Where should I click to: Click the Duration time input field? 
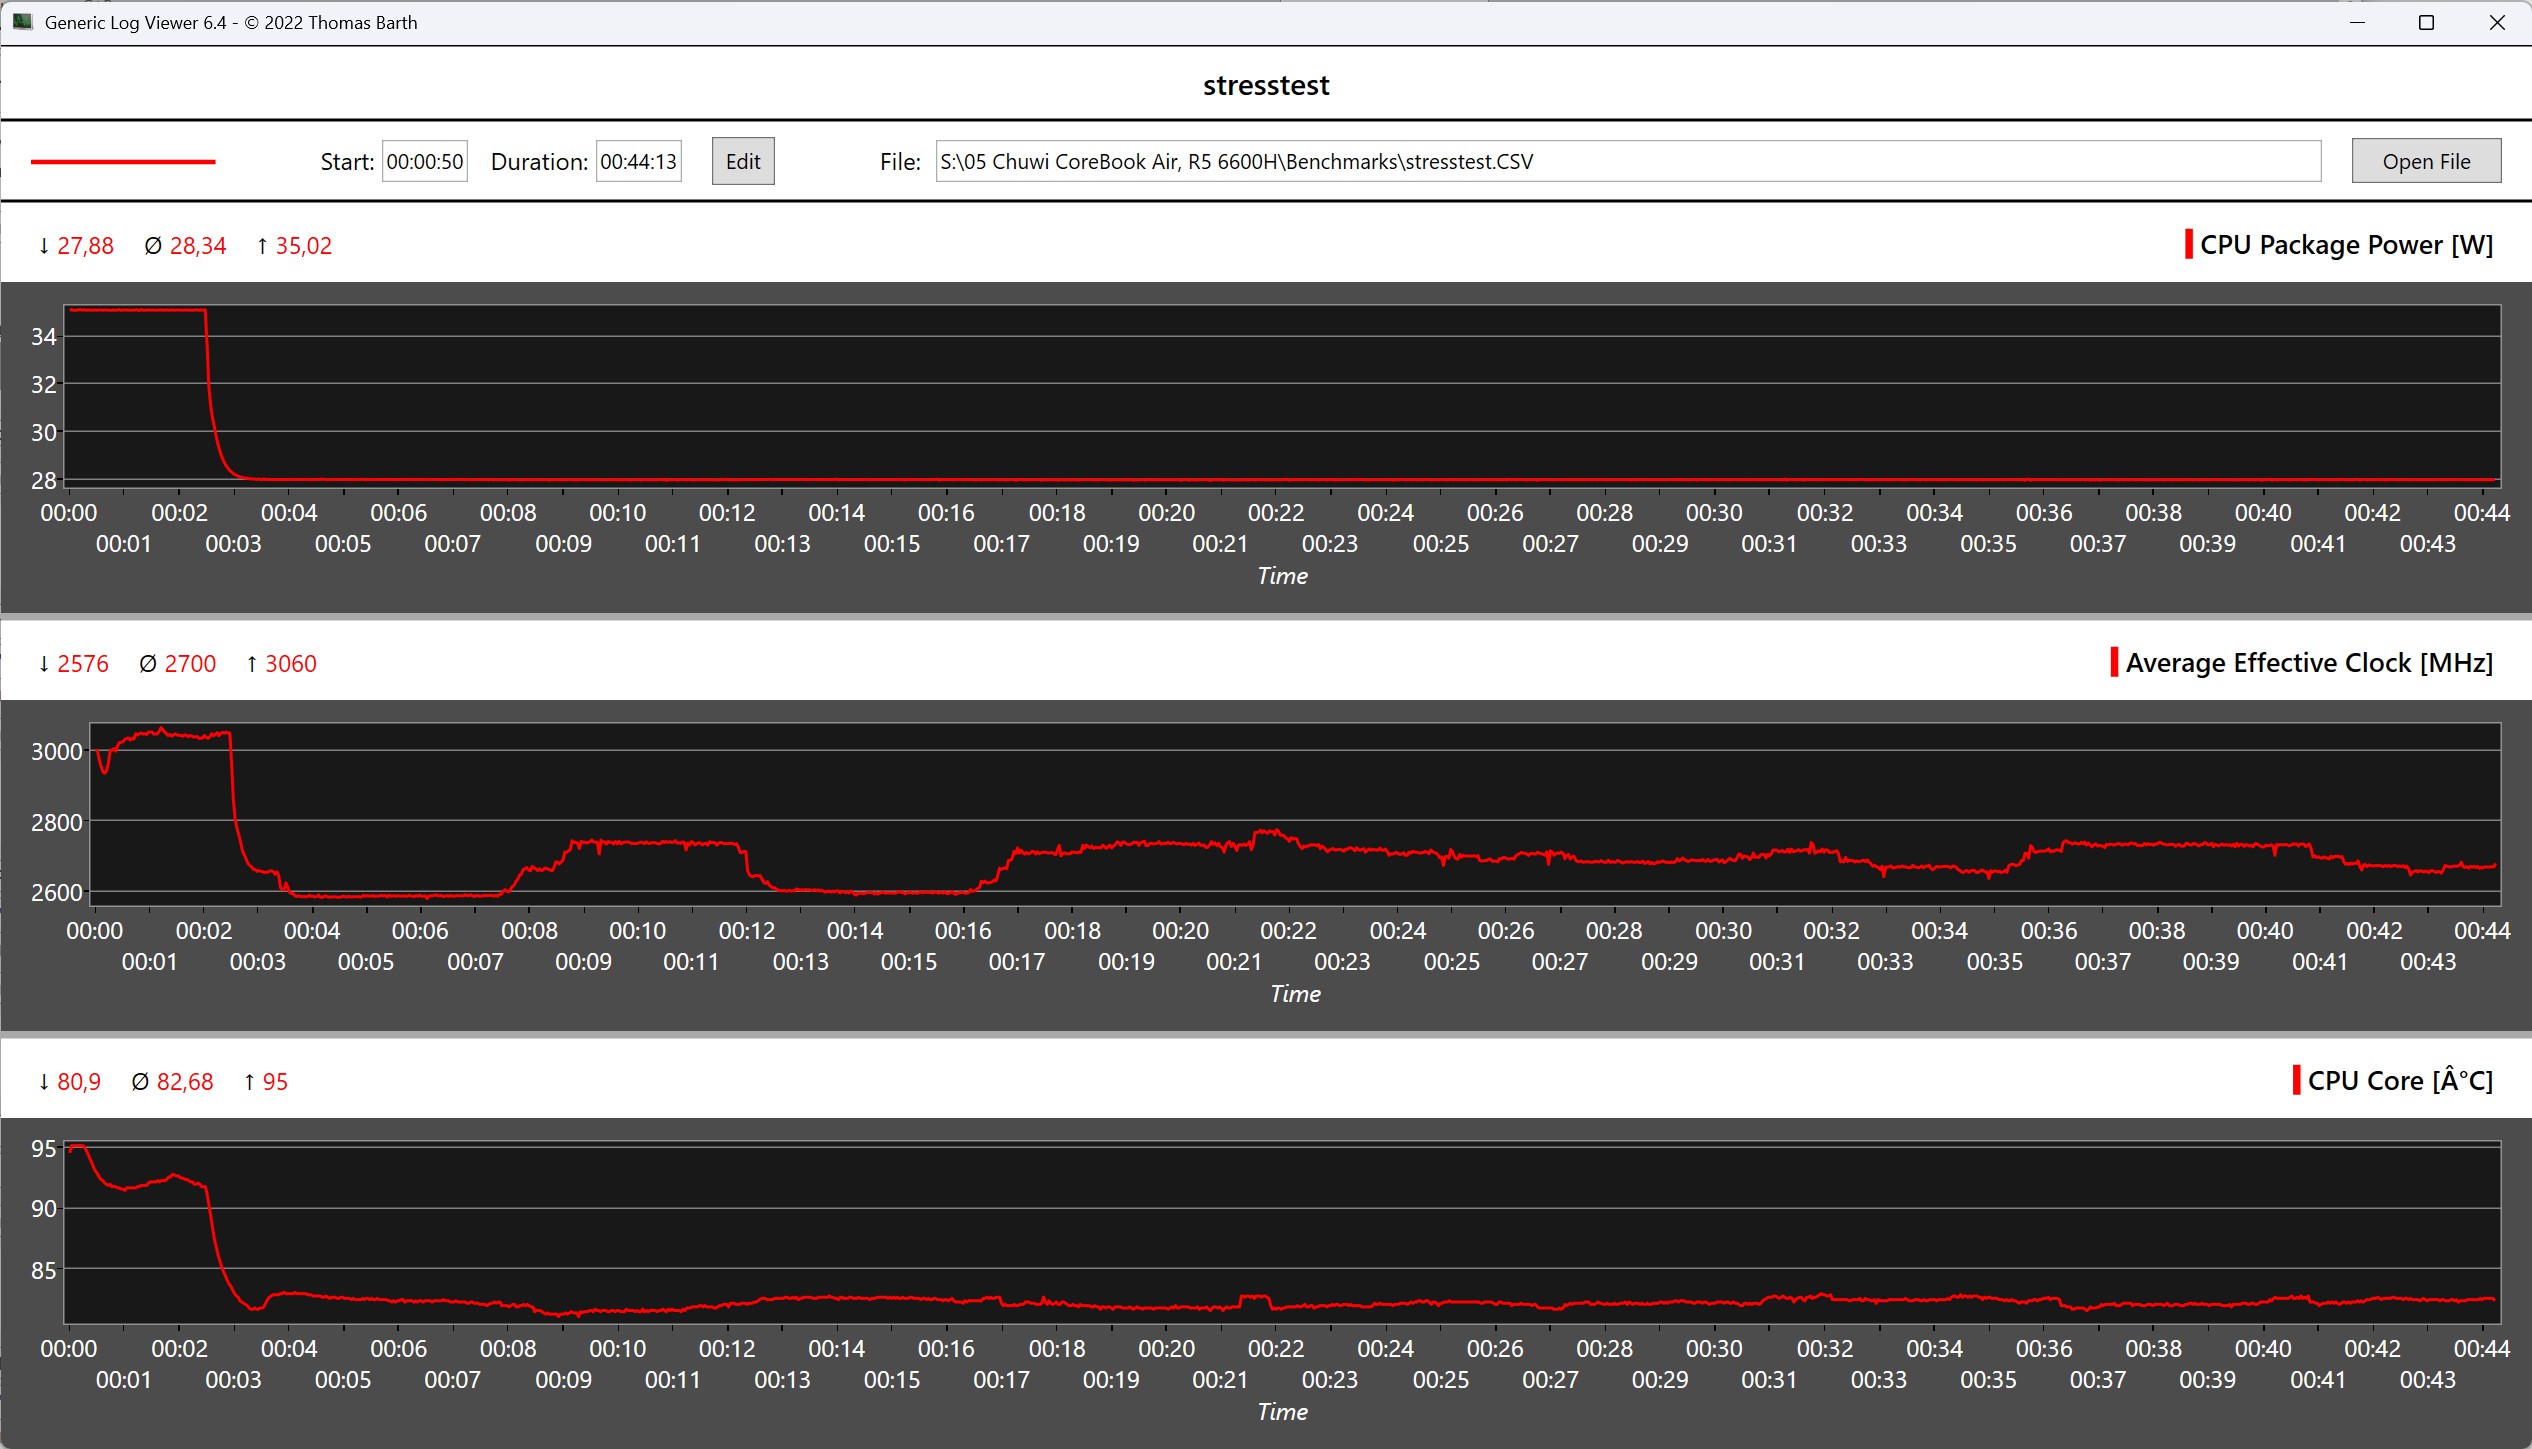(638, 161)
